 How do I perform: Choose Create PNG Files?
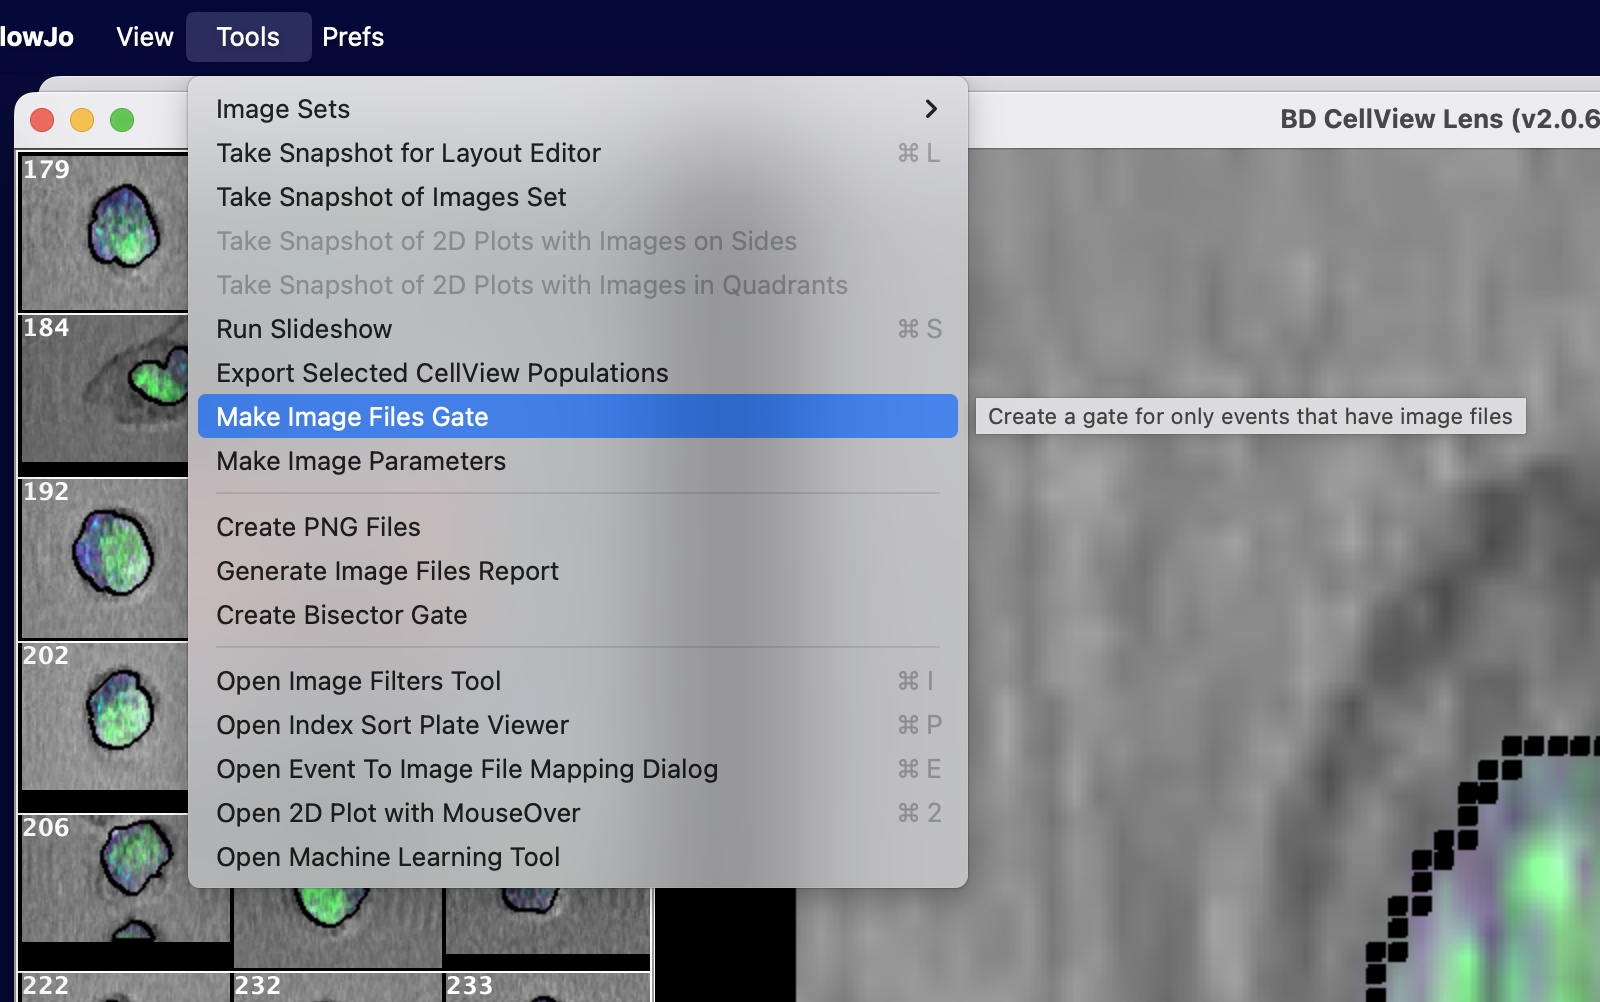click(578, 527)
